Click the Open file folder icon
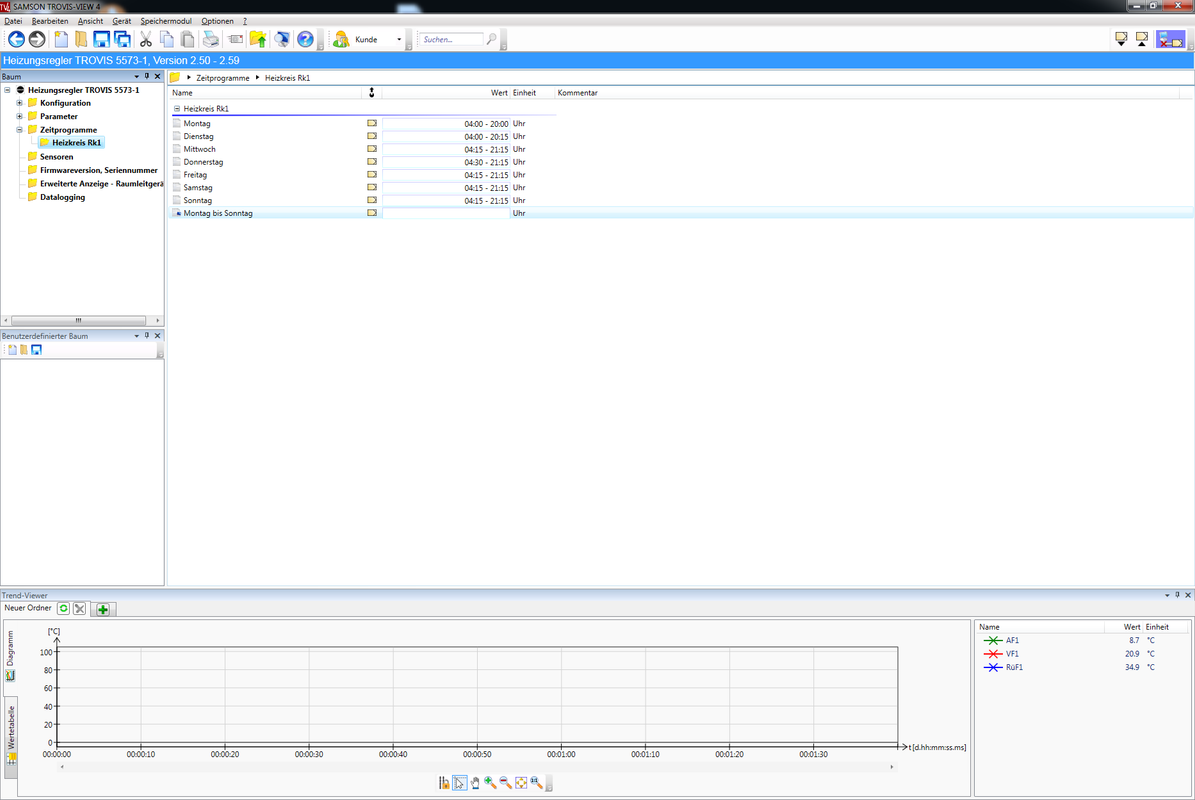1195x800 pixels. click(81, 39)
